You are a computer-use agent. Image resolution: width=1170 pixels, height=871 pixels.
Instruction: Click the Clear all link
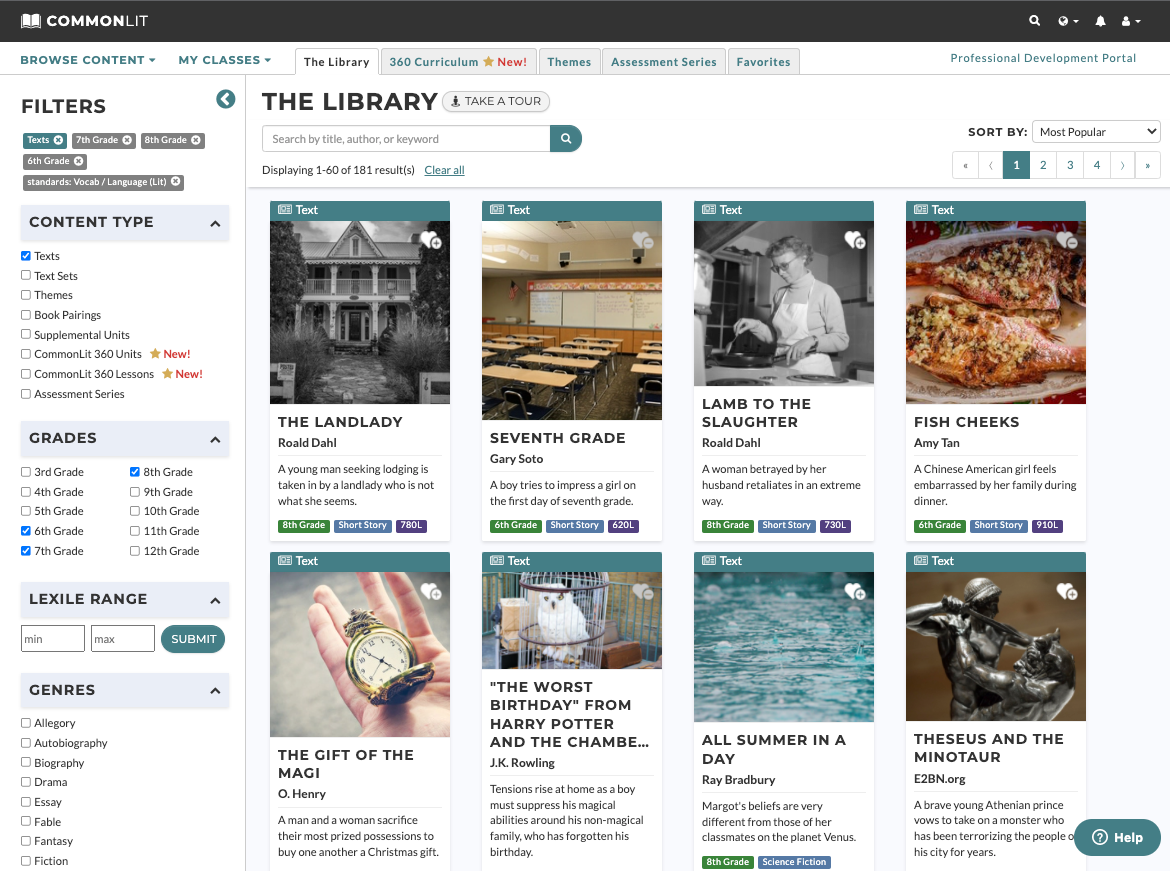click(x=444, y=170)
